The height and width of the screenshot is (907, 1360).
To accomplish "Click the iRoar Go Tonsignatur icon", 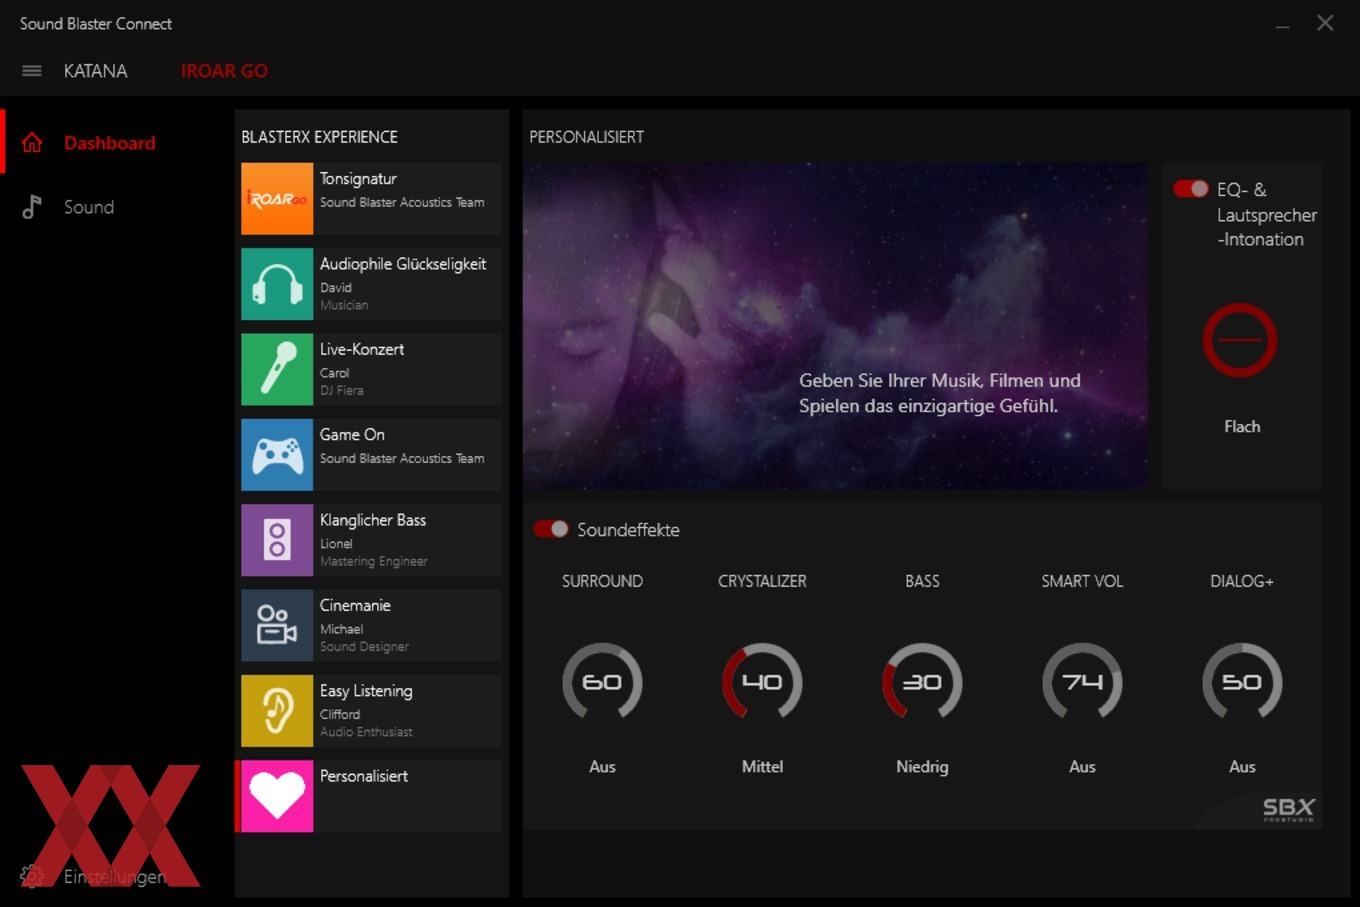I will (277, 199).
